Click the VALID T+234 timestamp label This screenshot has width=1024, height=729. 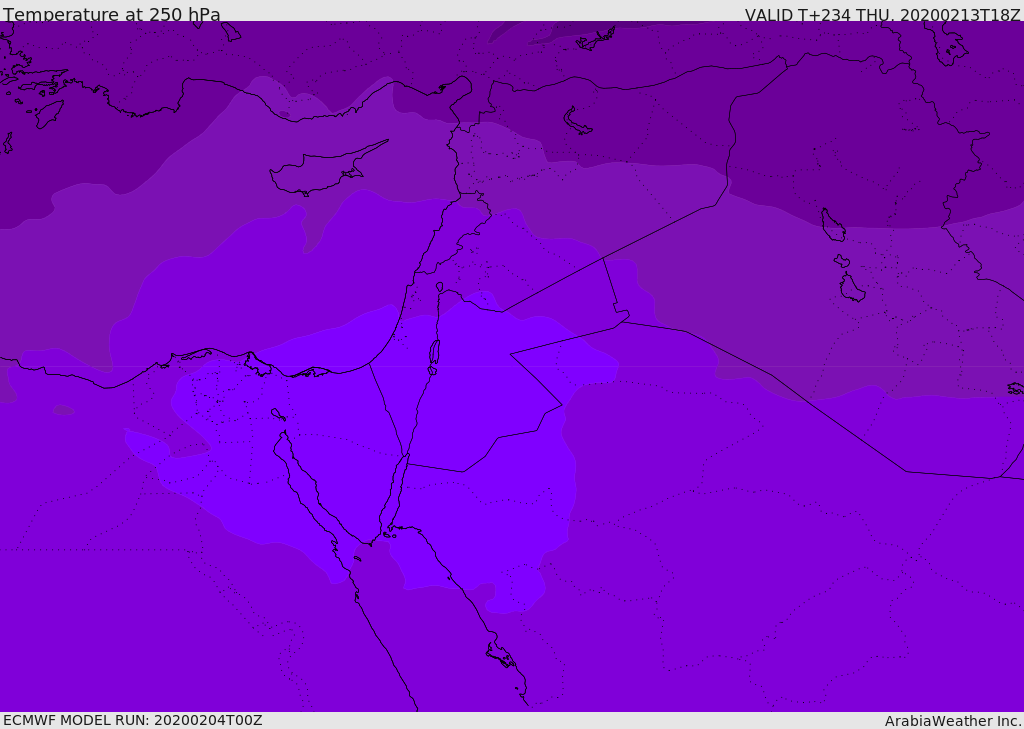pyautogui.click(x=882, y=15)
